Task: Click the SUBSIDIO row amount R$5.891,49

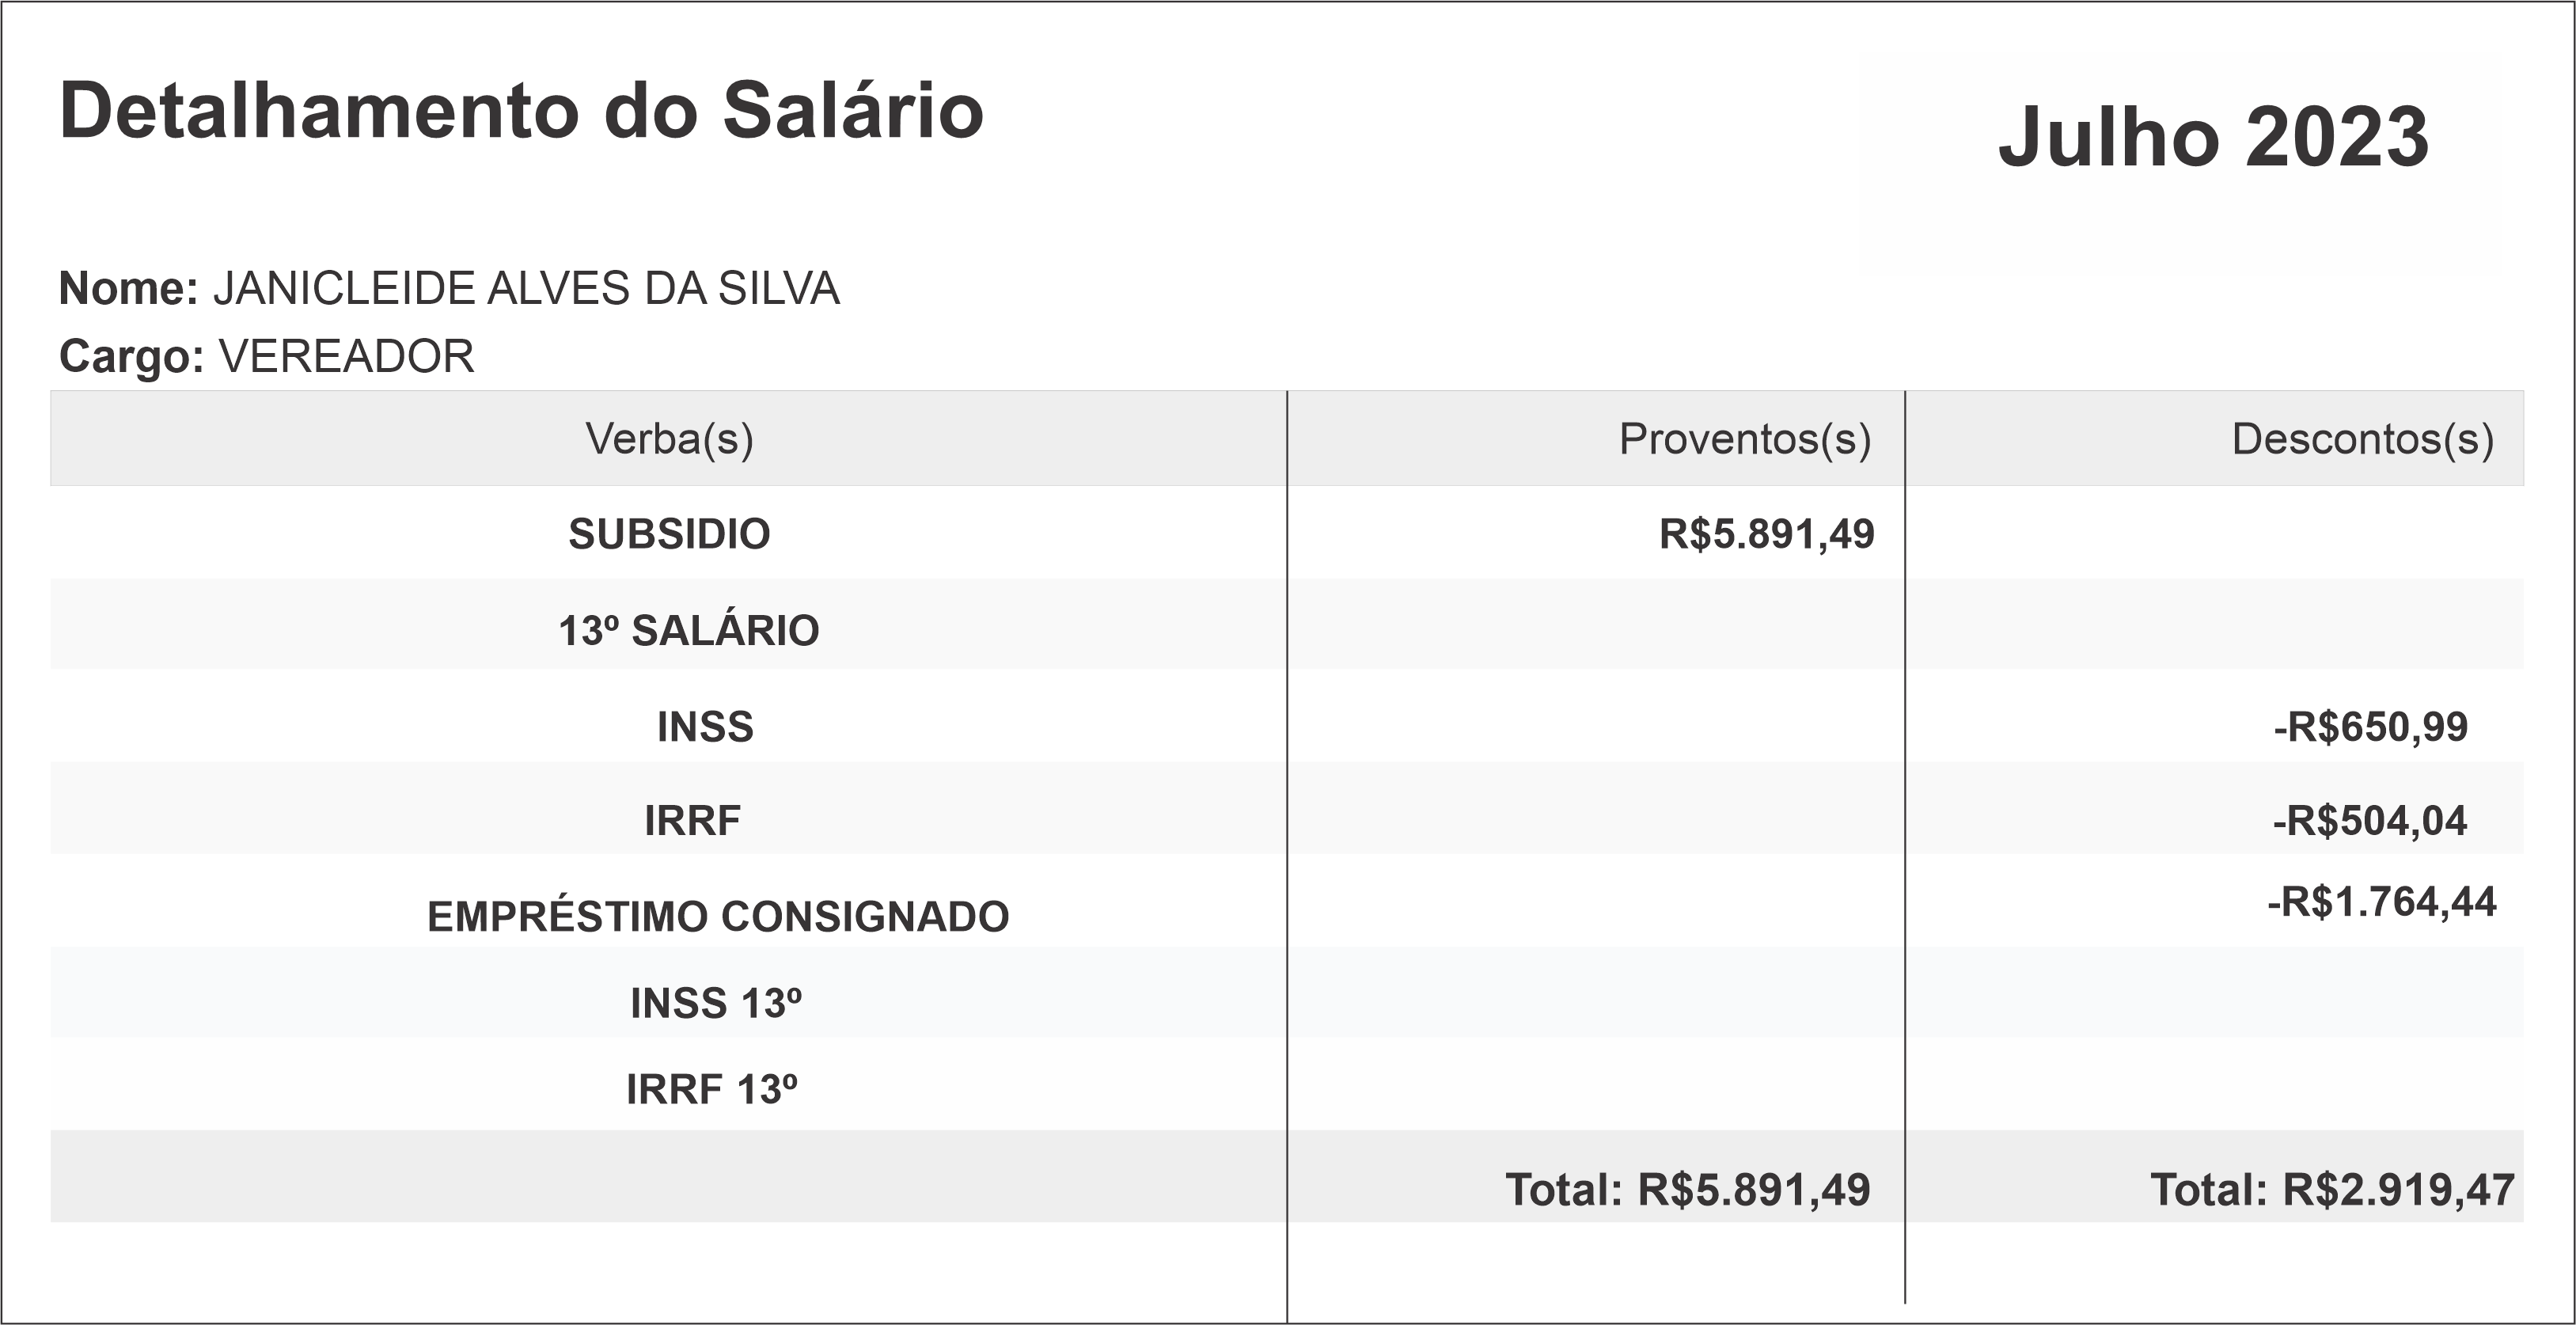Action: pyautogui.click(x=1766, y=534)
